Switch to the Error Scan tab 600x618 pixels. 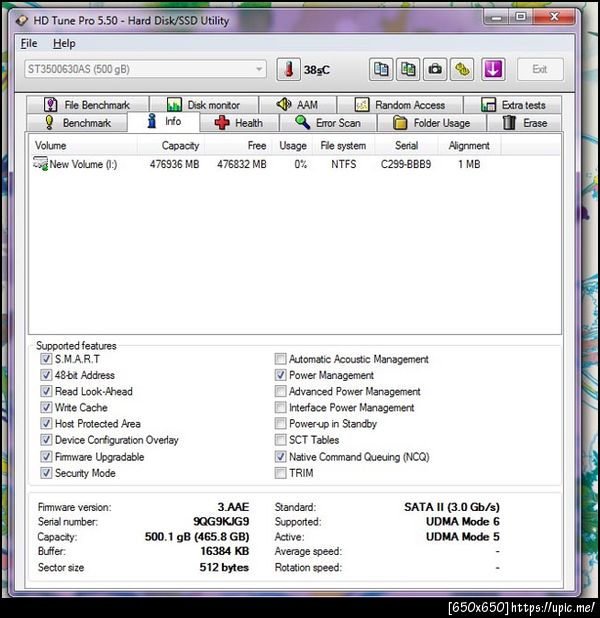point(328,123)
